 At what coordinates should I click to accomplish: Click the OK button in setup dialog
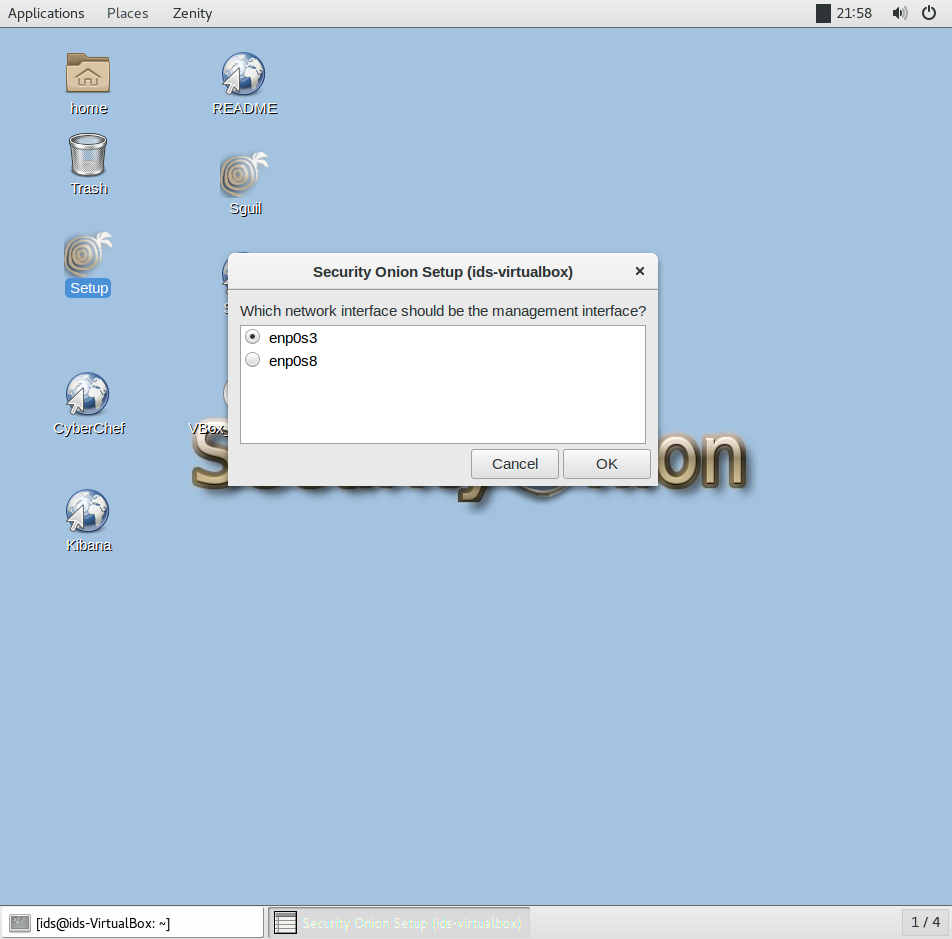[607, 464]
